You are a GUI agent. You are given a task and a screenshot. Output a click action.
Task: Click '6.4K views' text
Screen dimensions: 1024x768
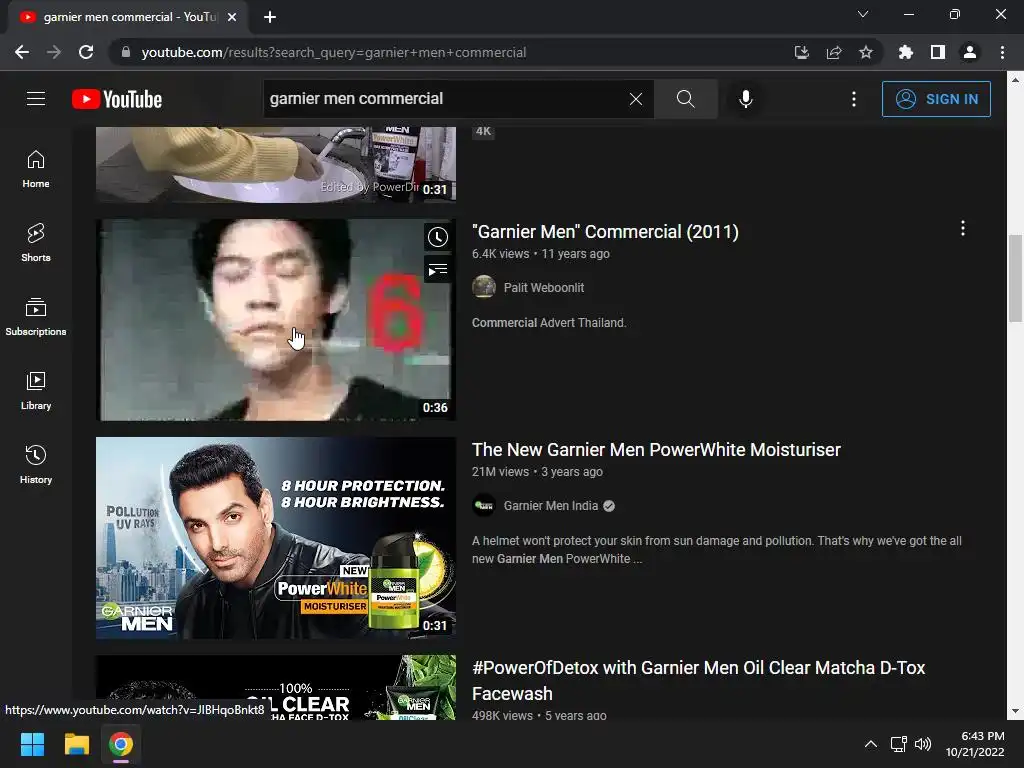(500, 253)
